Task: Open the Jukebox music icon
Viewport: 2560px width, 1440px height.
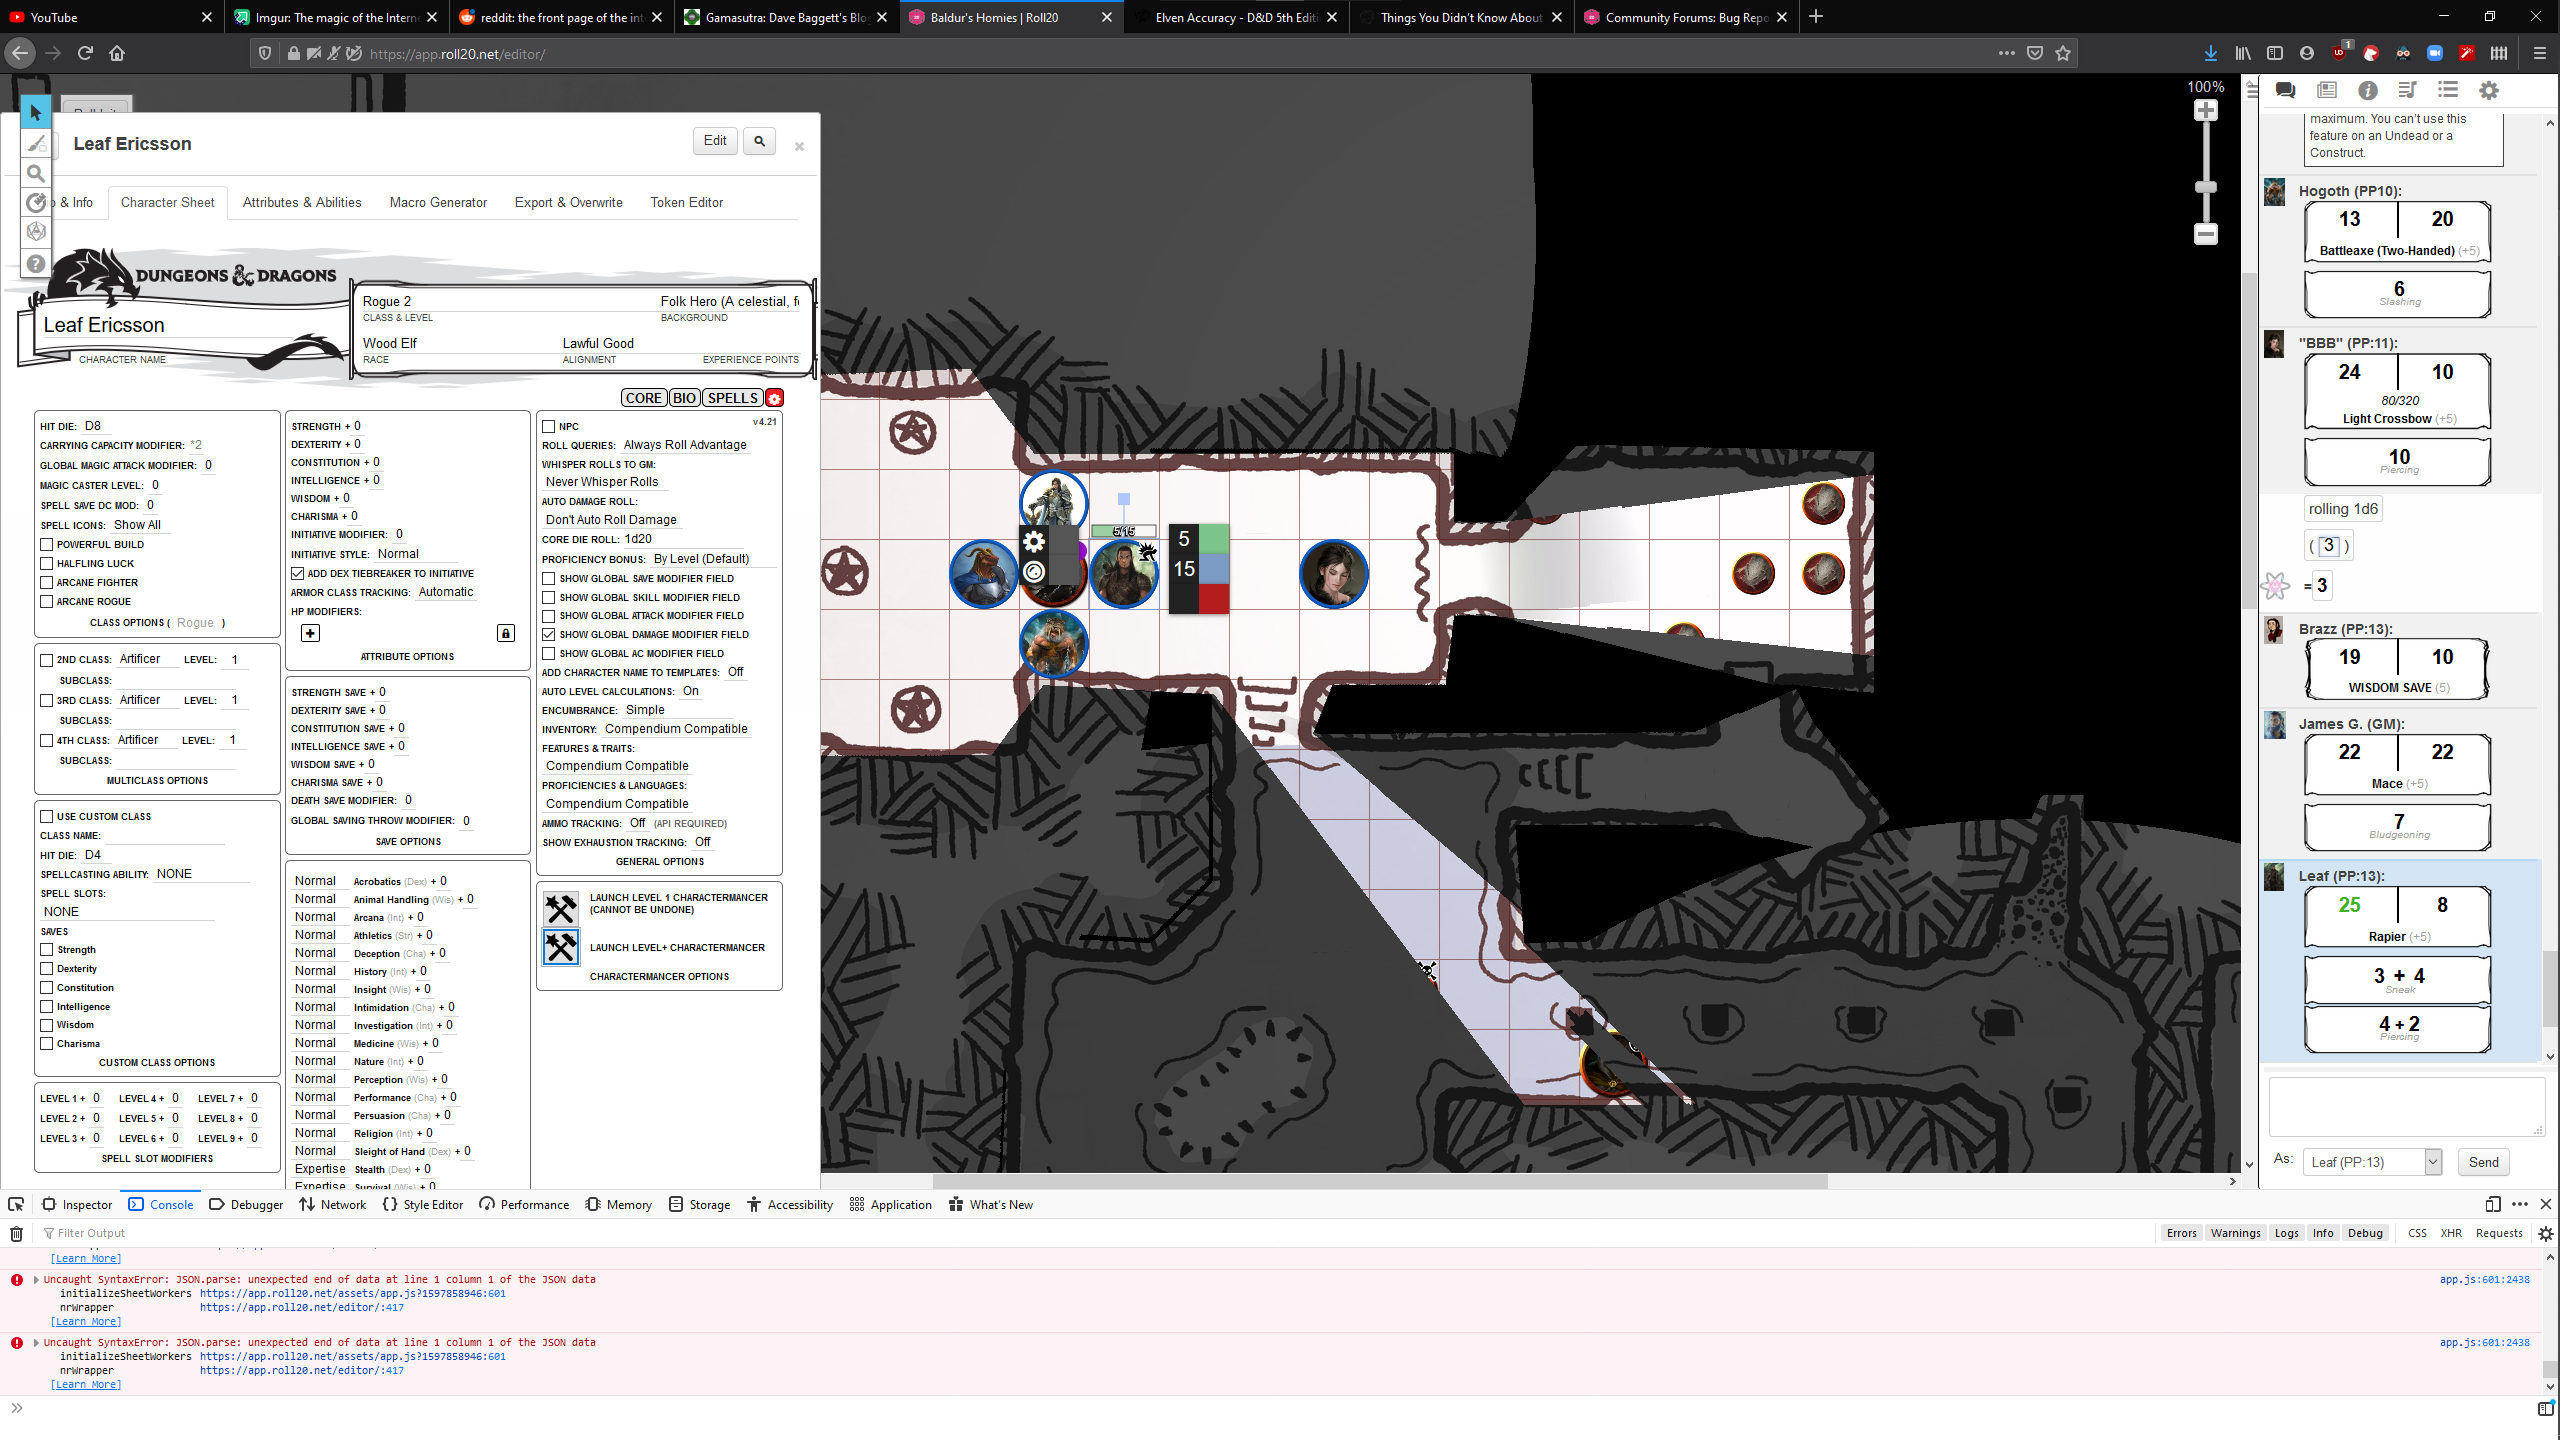Action: (2407, 91)
